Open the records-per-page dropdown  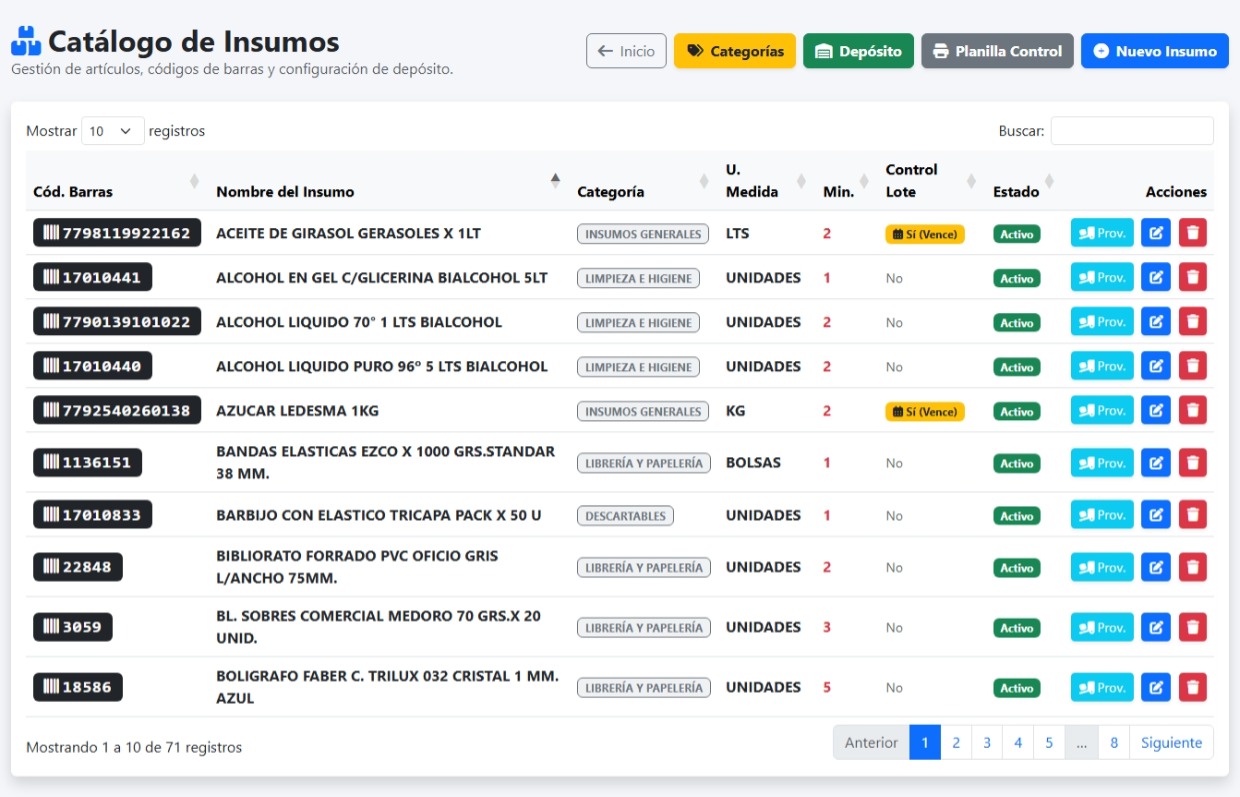tap(112, 131)
